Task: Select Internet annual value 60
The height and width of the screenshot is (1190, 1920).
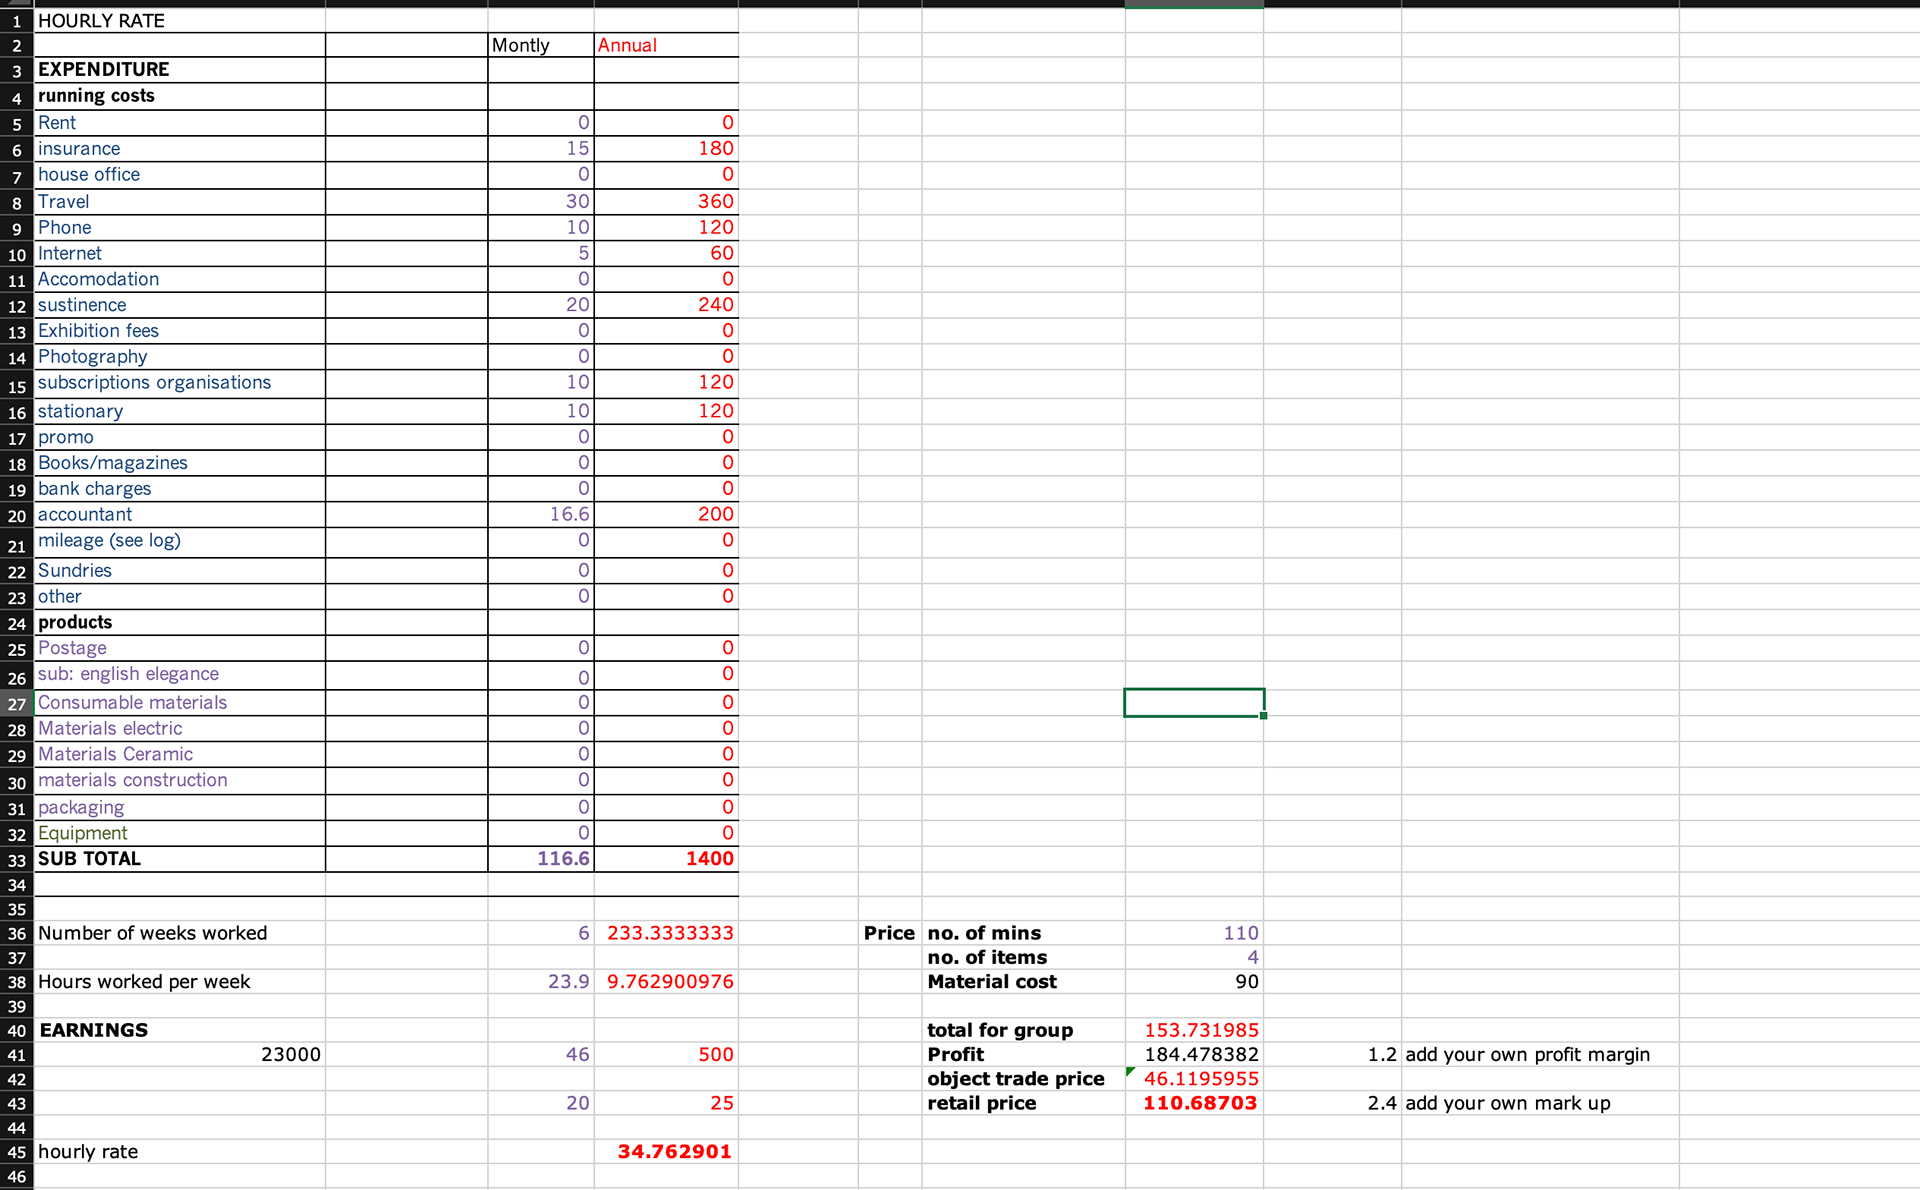Action: coord(666,254)
